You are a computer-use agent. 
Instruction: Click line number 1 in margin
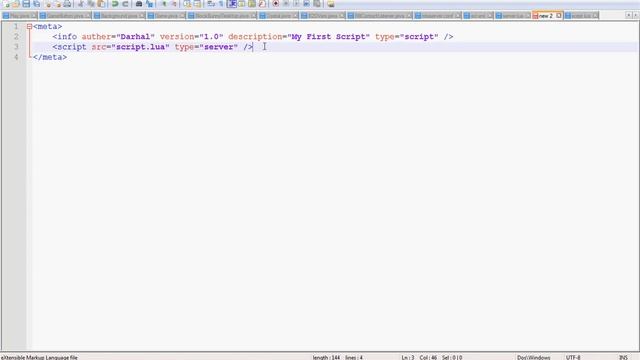coord(16,27)
